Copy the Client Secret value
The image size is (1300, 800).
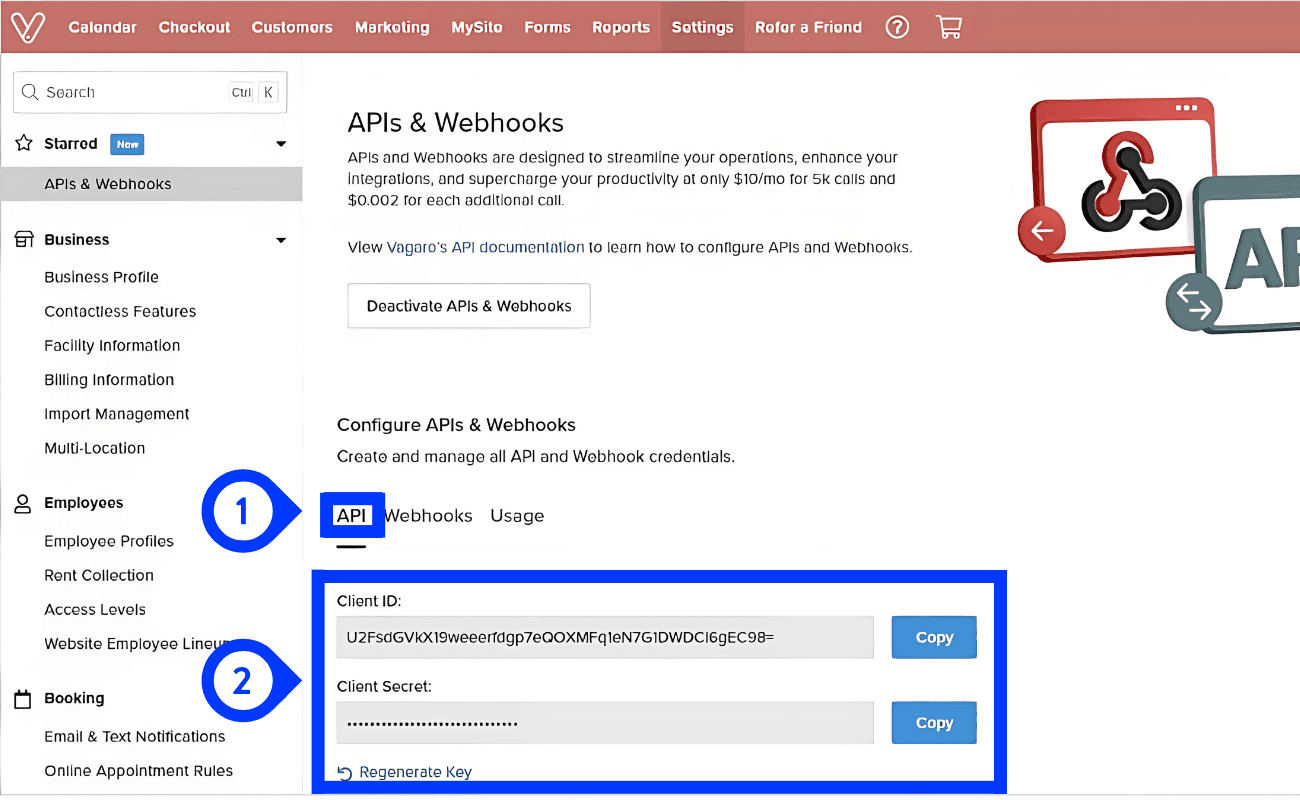coord(933,722)
